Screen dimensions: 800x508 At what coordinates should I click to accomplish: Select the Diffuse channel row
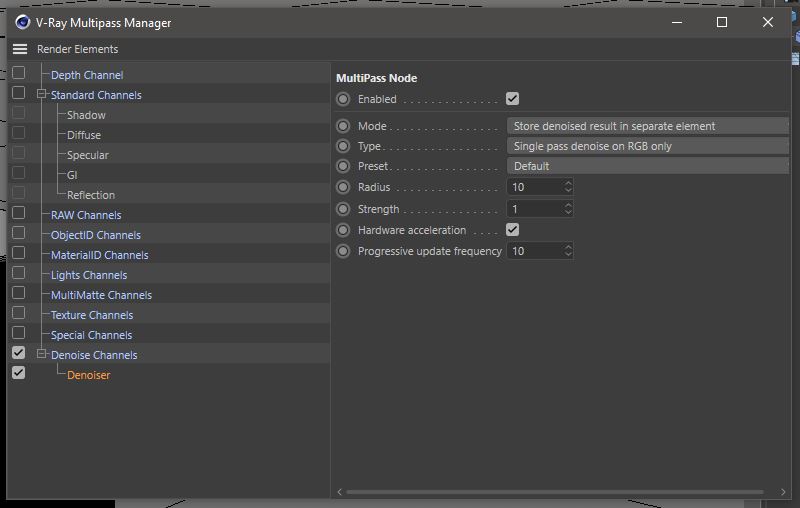84,135
